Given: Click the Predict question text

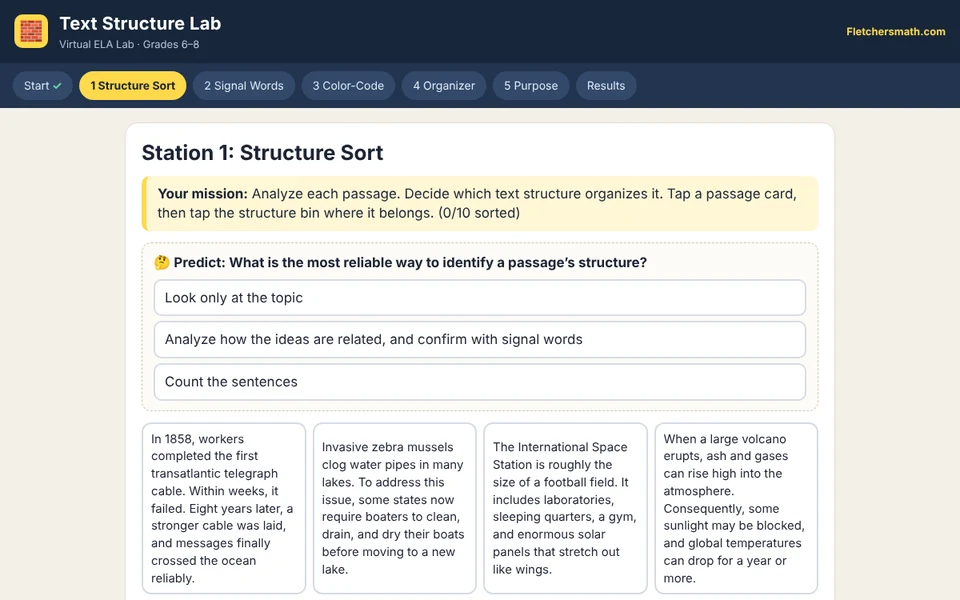Looking at the screenshot, I should tap(410, 263).
